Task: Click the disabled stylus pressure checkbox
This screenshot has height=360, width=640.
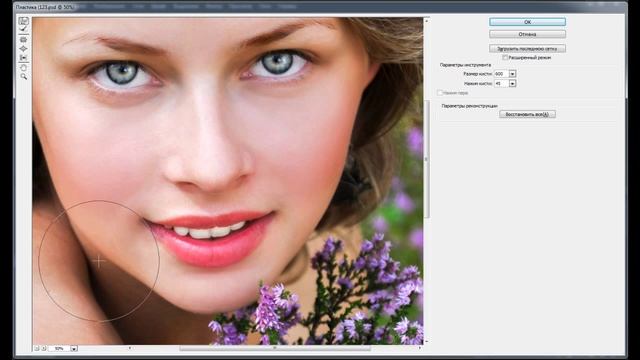Action: point(440,93)
